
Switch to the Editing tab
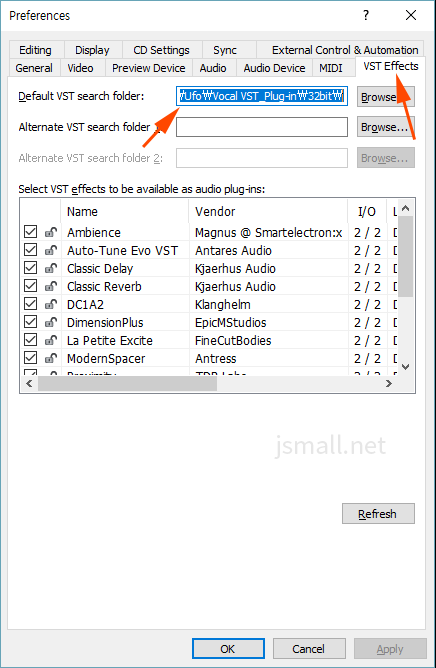click(x=35, y=50)
